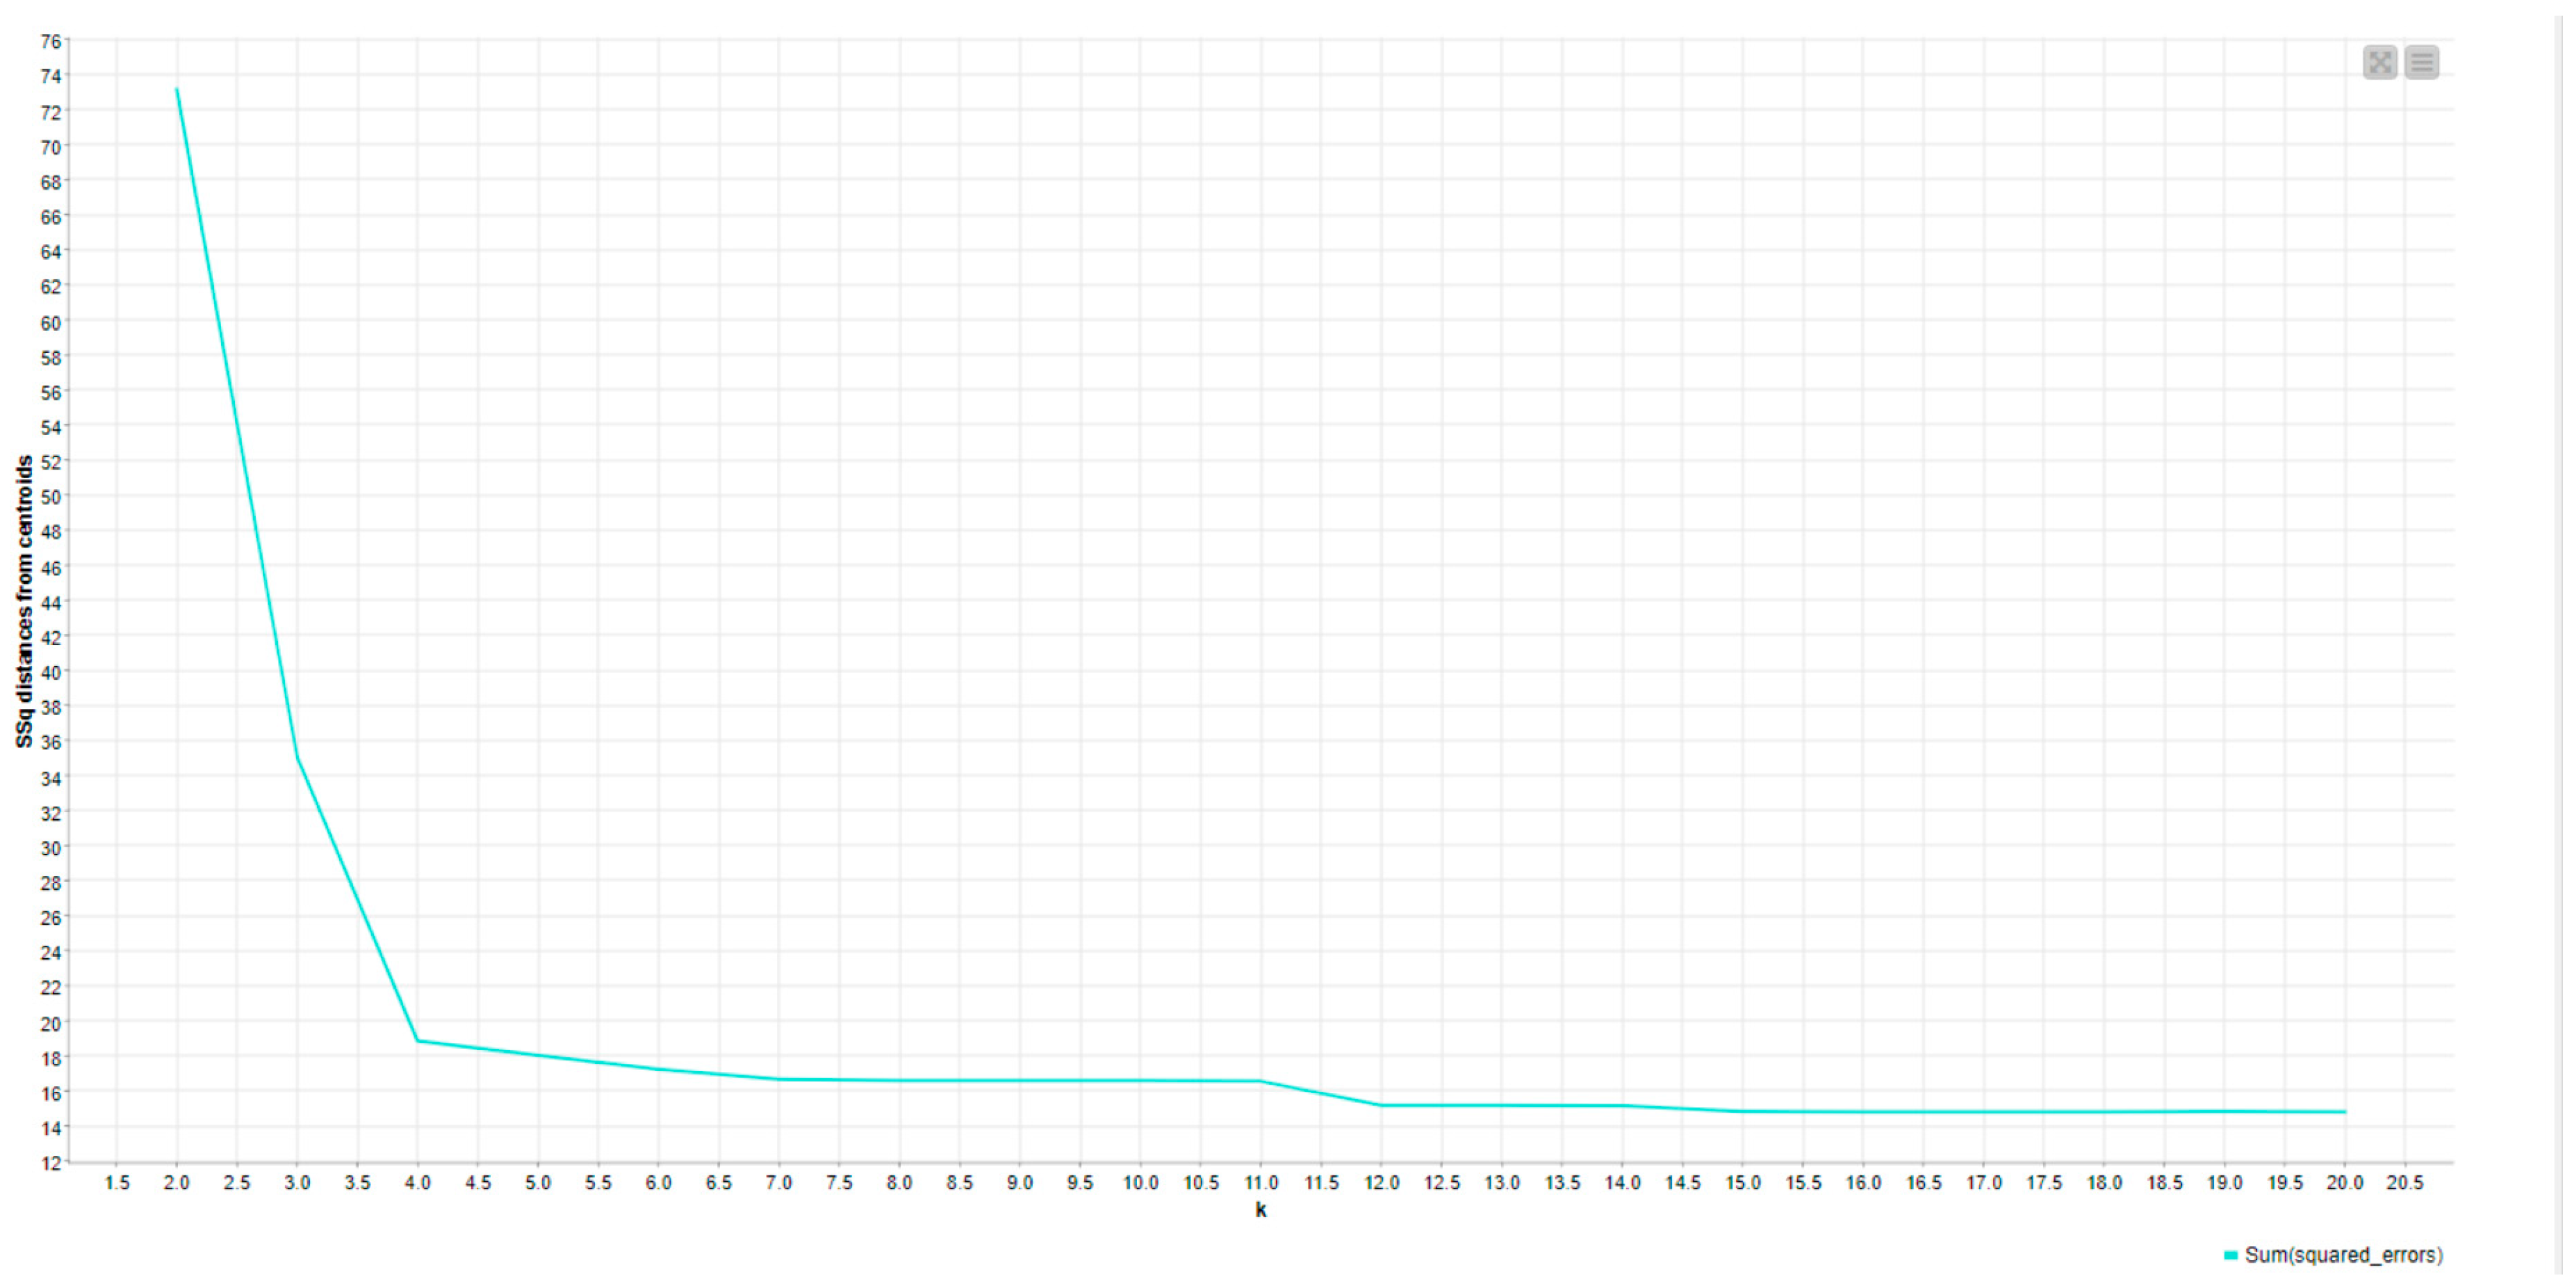
Task: Open the chart hamburger menu icon
Action: tap(2421, 63)
